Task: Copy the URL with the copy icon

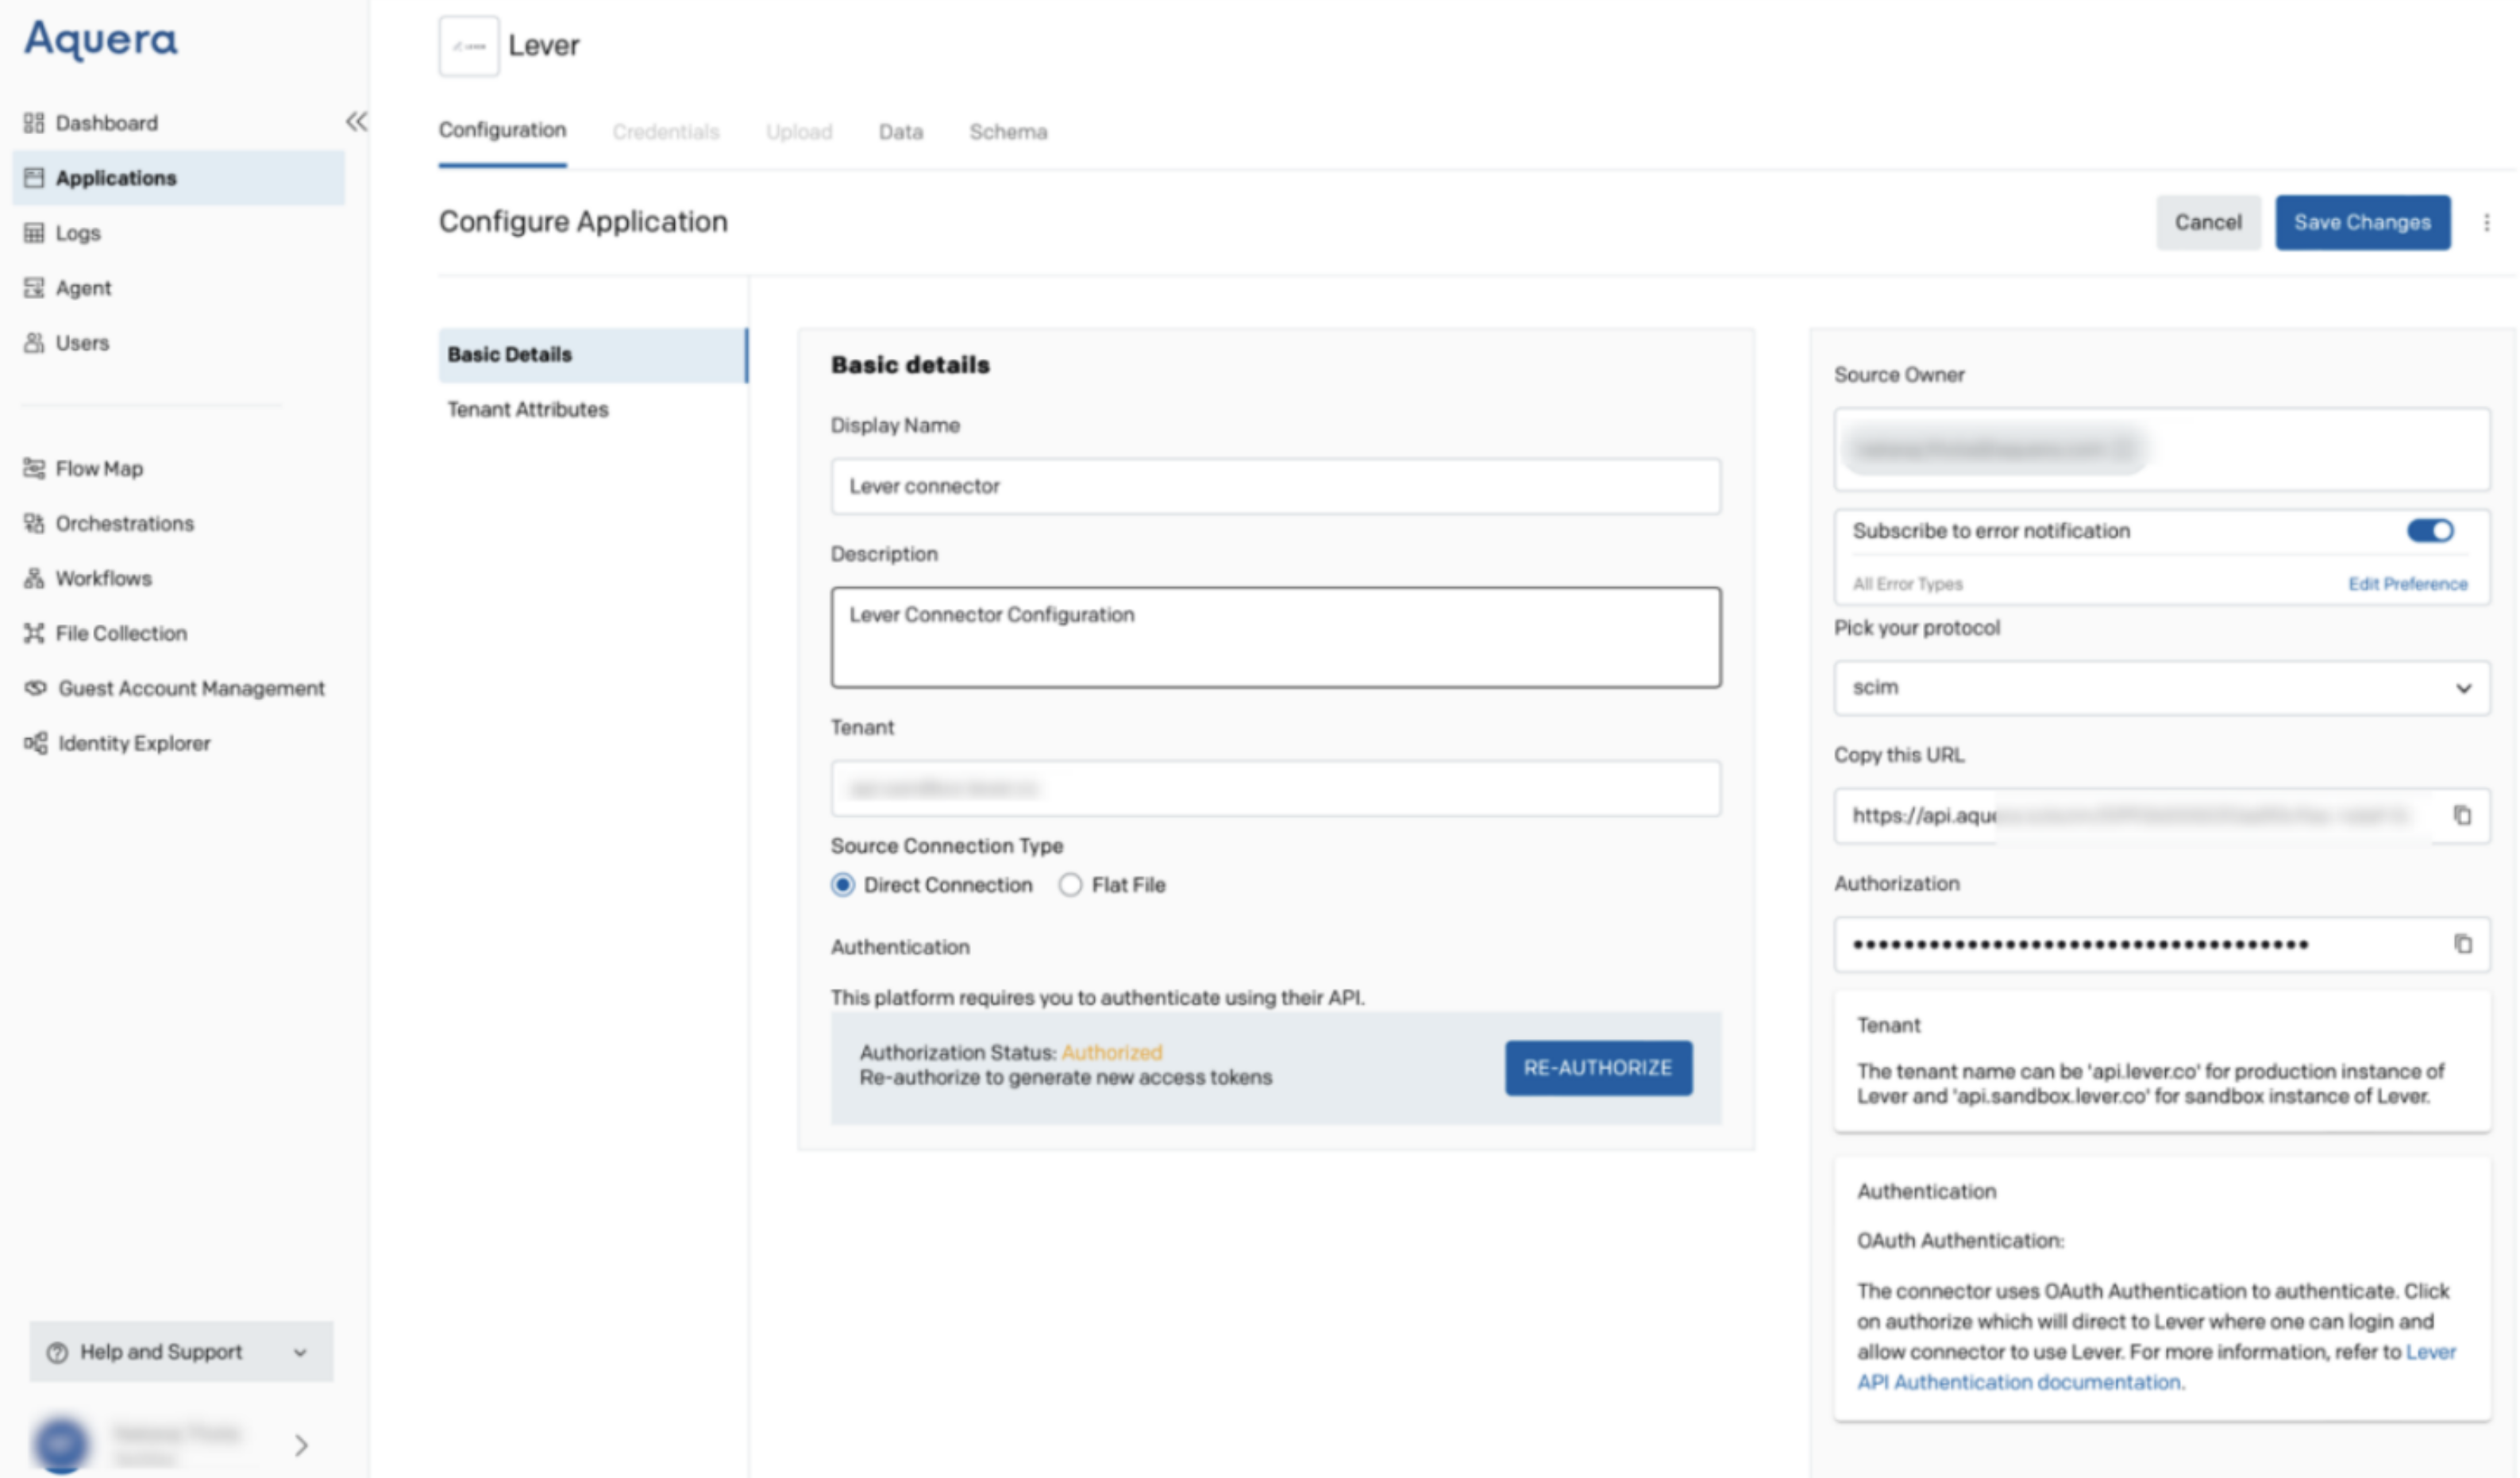Action: pos(2464,815)
